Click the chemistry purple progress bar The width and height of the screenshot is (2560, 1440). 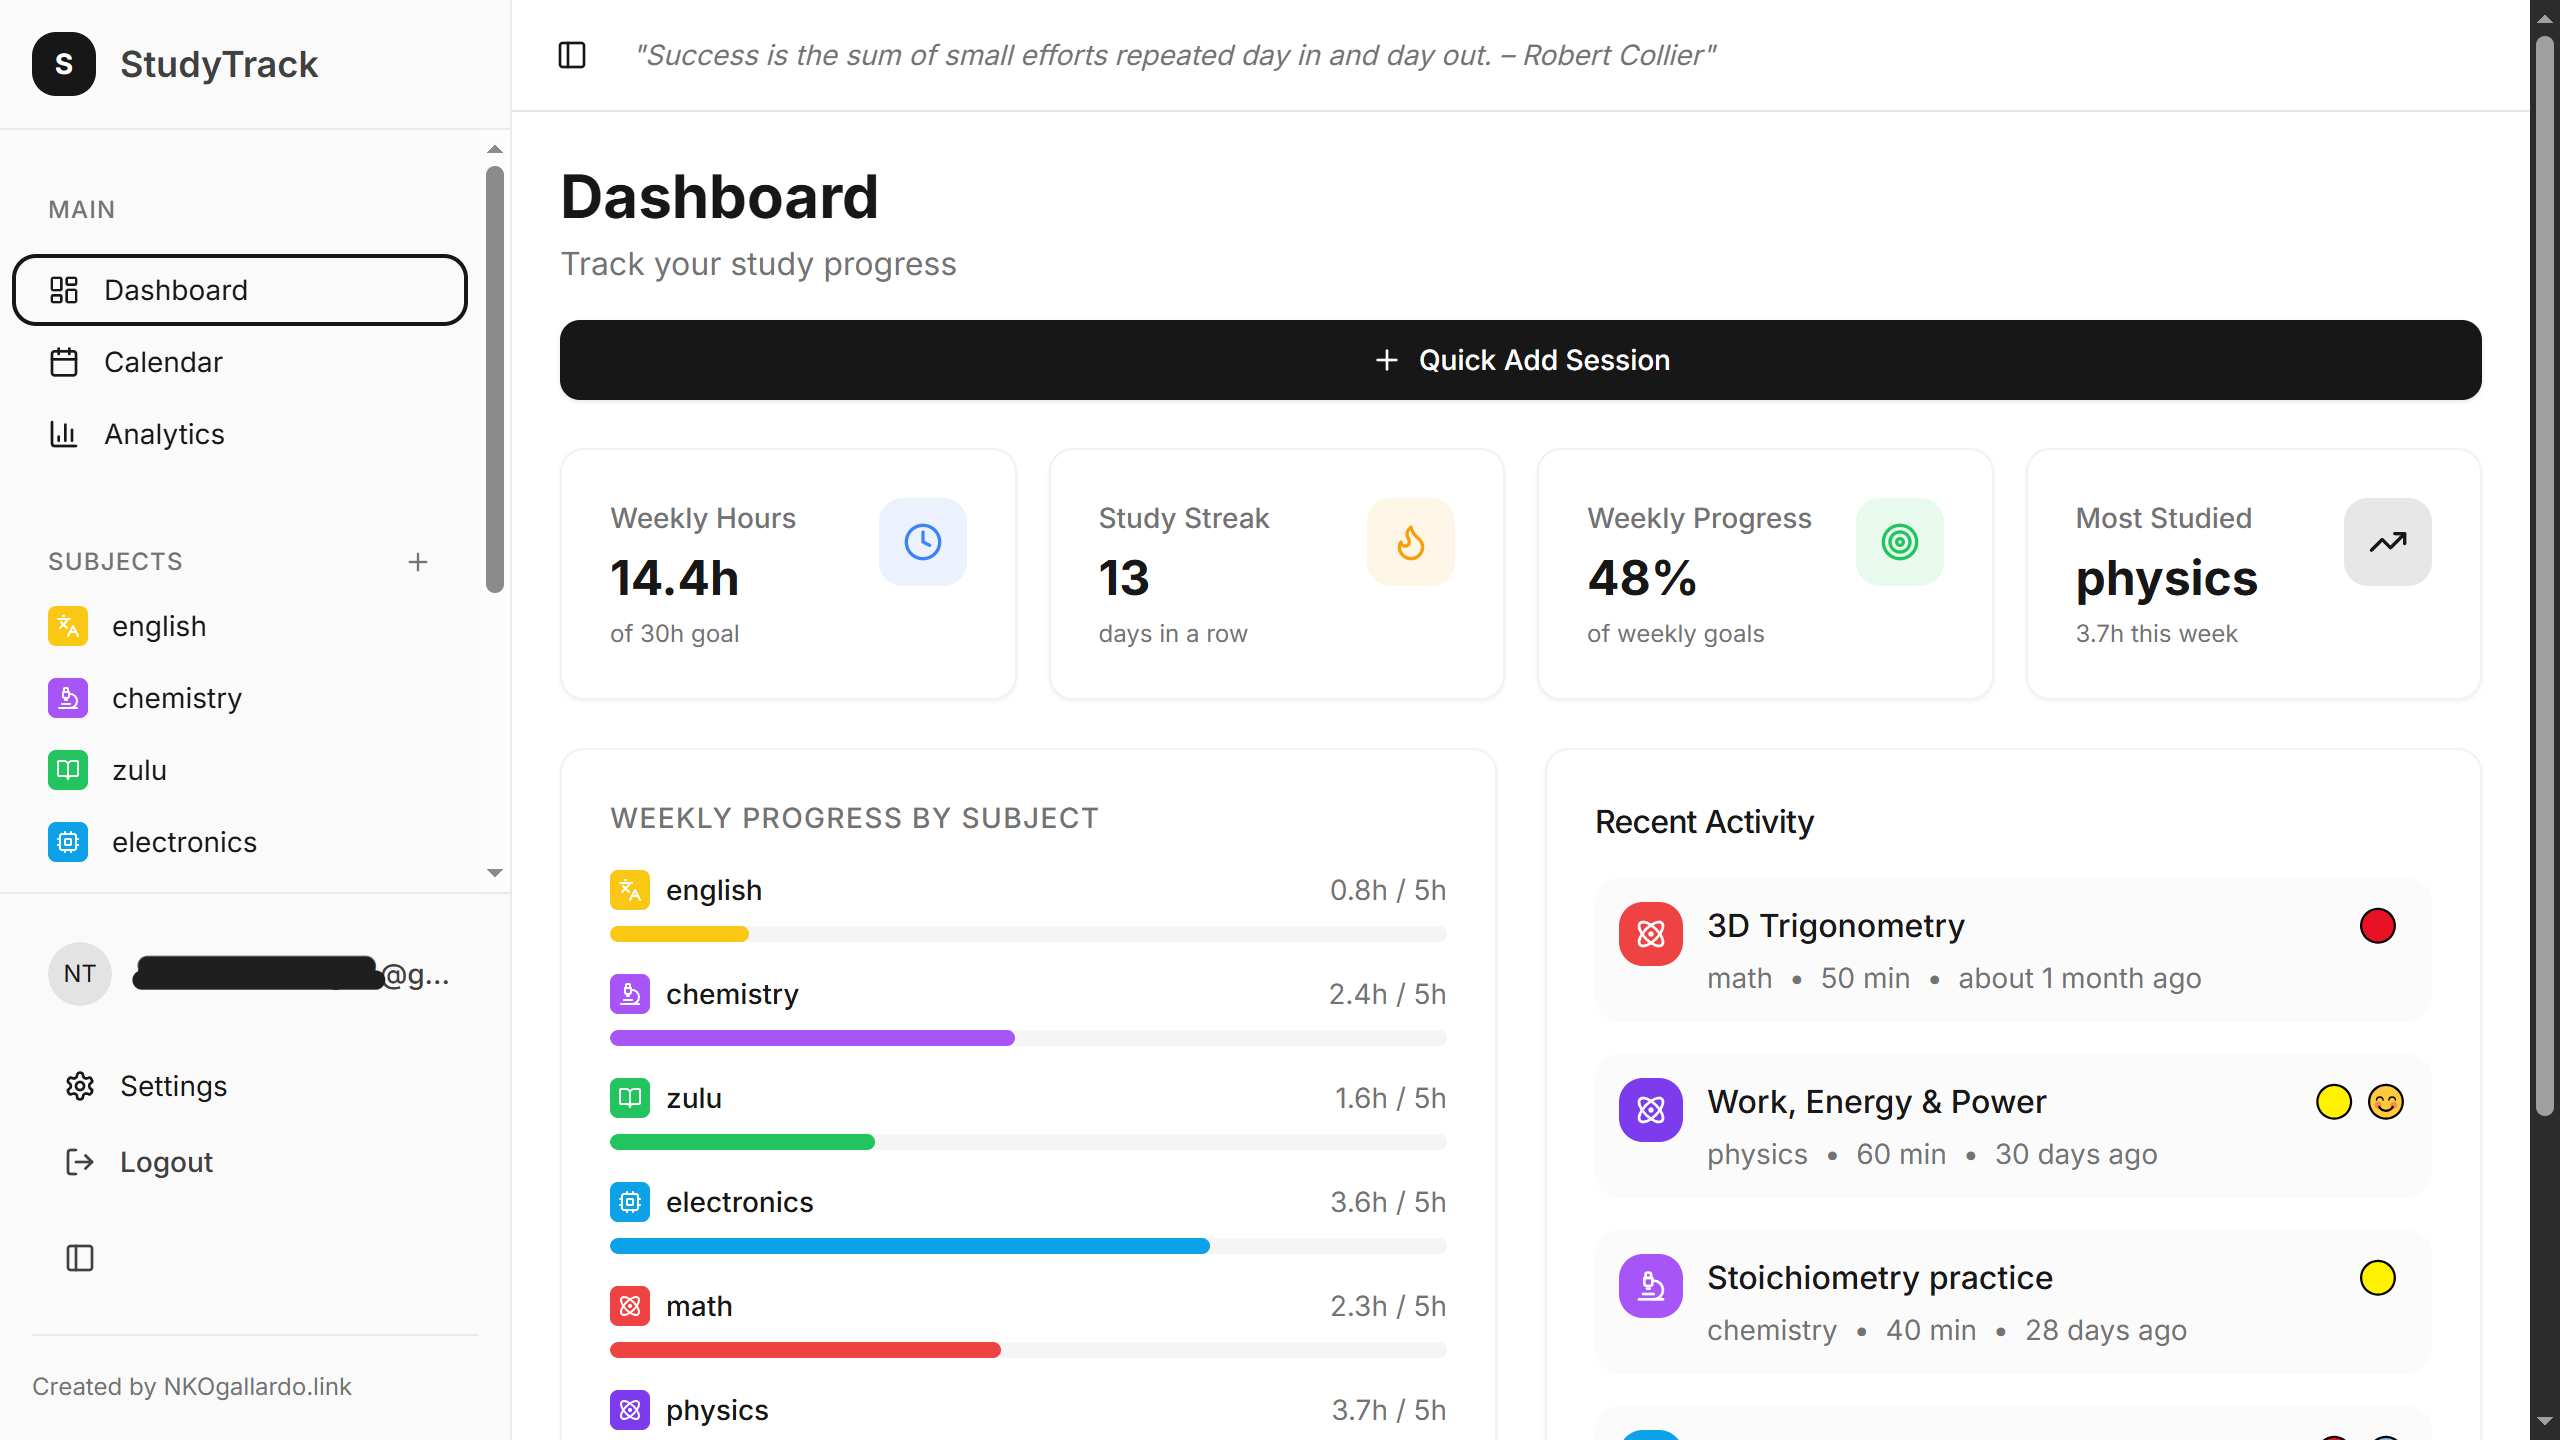pyautogui.click(x=812, y=1038)
